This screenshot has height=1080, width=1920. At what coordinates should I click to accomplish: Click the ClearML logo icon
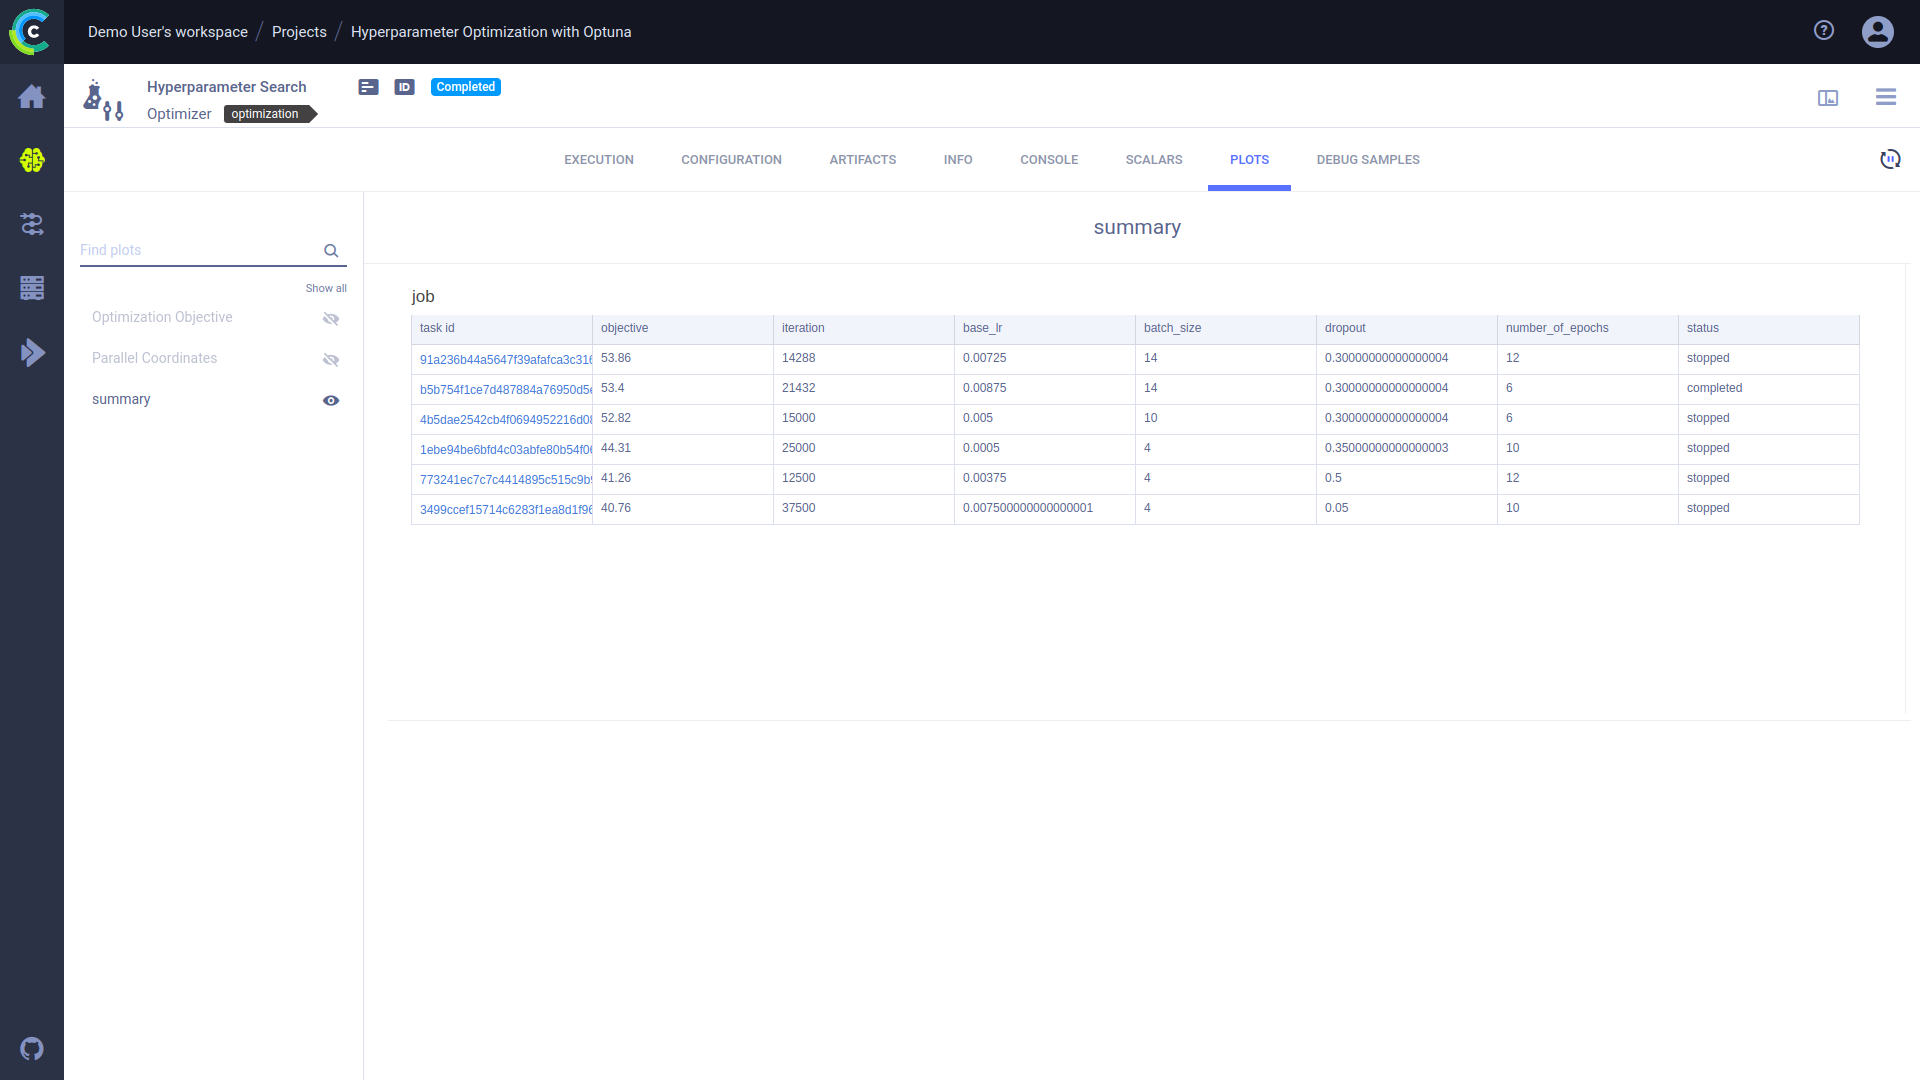coord(31,31)
